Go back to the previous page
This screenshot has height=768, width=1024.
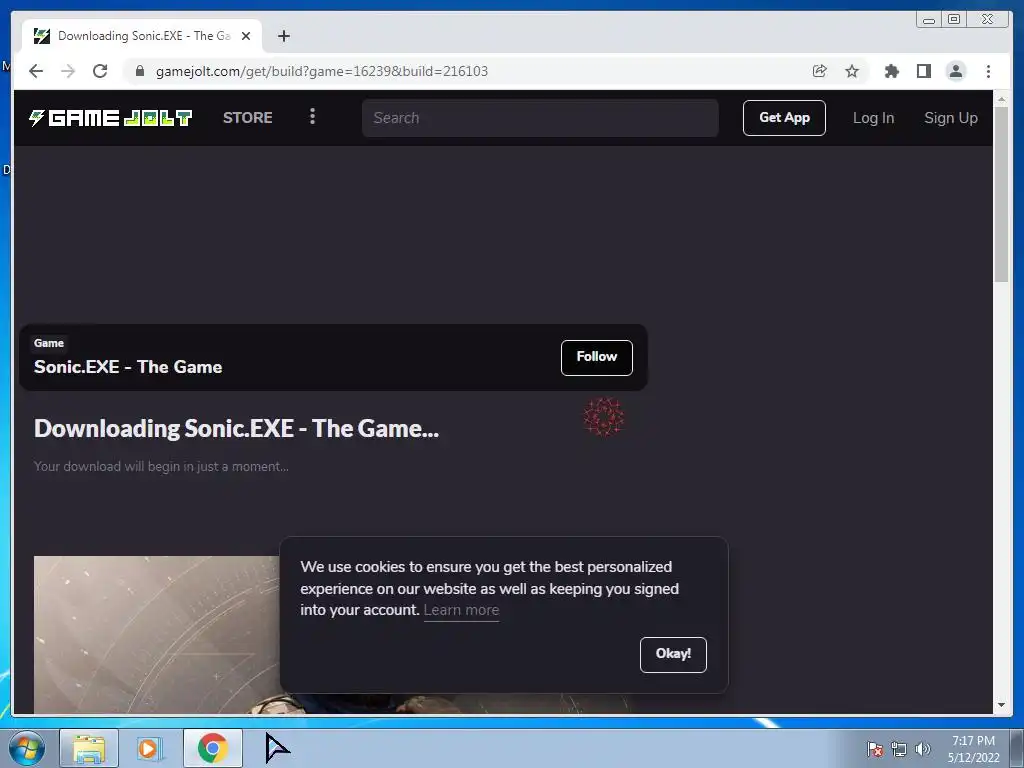click(x=36, y=71)
